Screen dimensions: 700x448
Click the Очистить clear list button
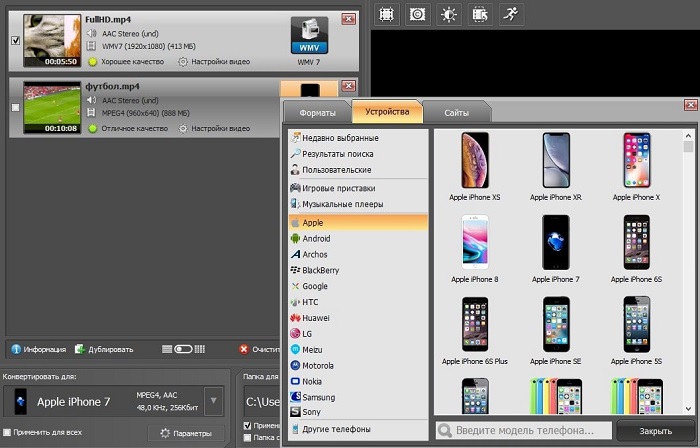(259, 349)
